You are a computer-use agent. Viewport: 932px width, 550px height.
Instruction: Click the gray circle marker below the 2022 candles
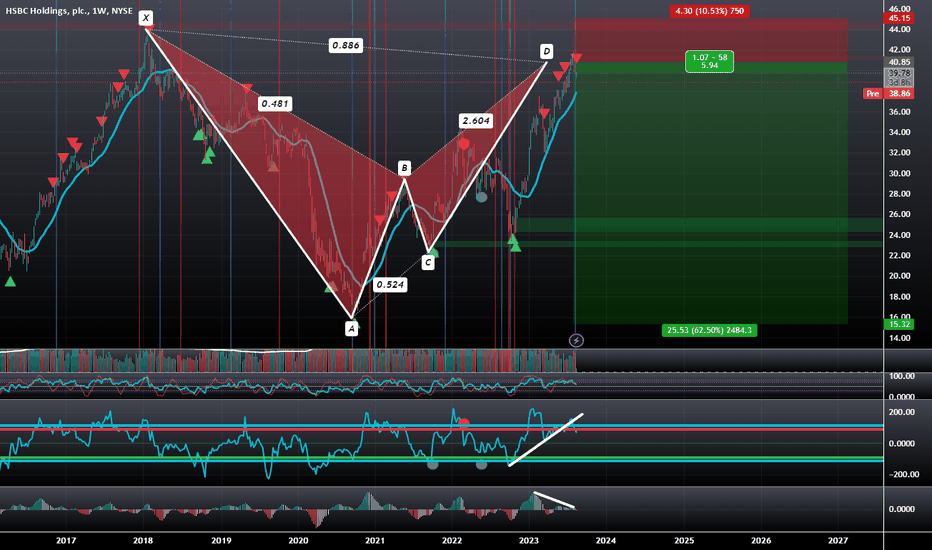[481, 196]
